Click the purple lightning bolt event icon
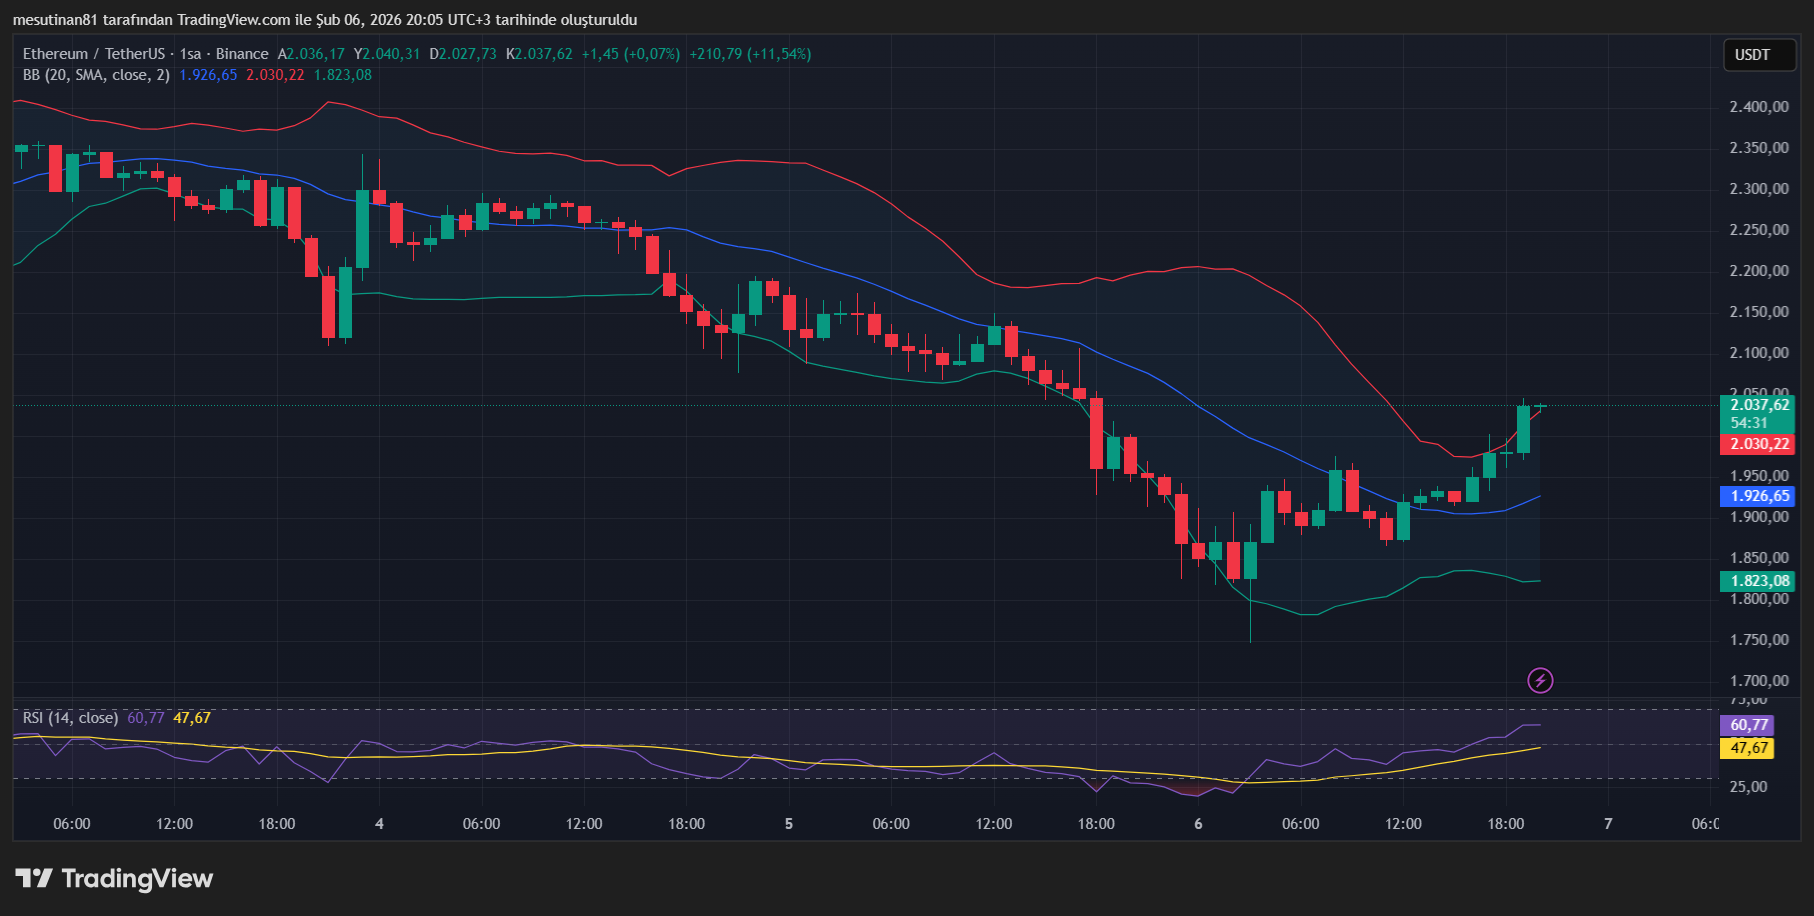Image resolution: width=1814 pixels, height=916 pixels. click(1540, 681)
